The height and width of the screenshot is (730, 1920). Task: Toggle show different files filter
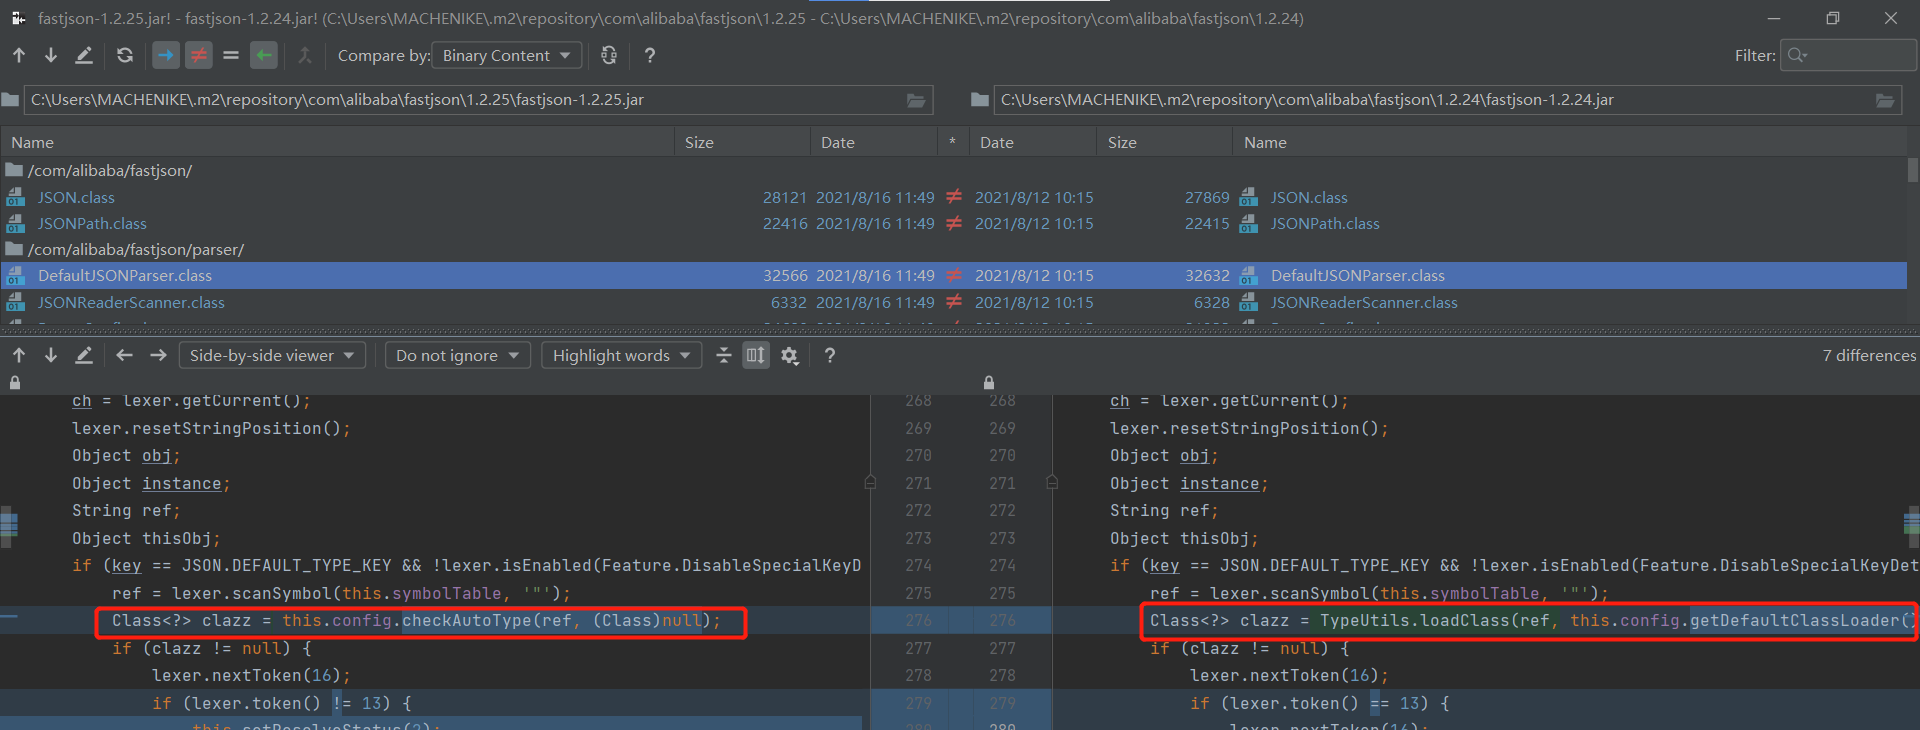pyautogui.click(x=199, y=55)
